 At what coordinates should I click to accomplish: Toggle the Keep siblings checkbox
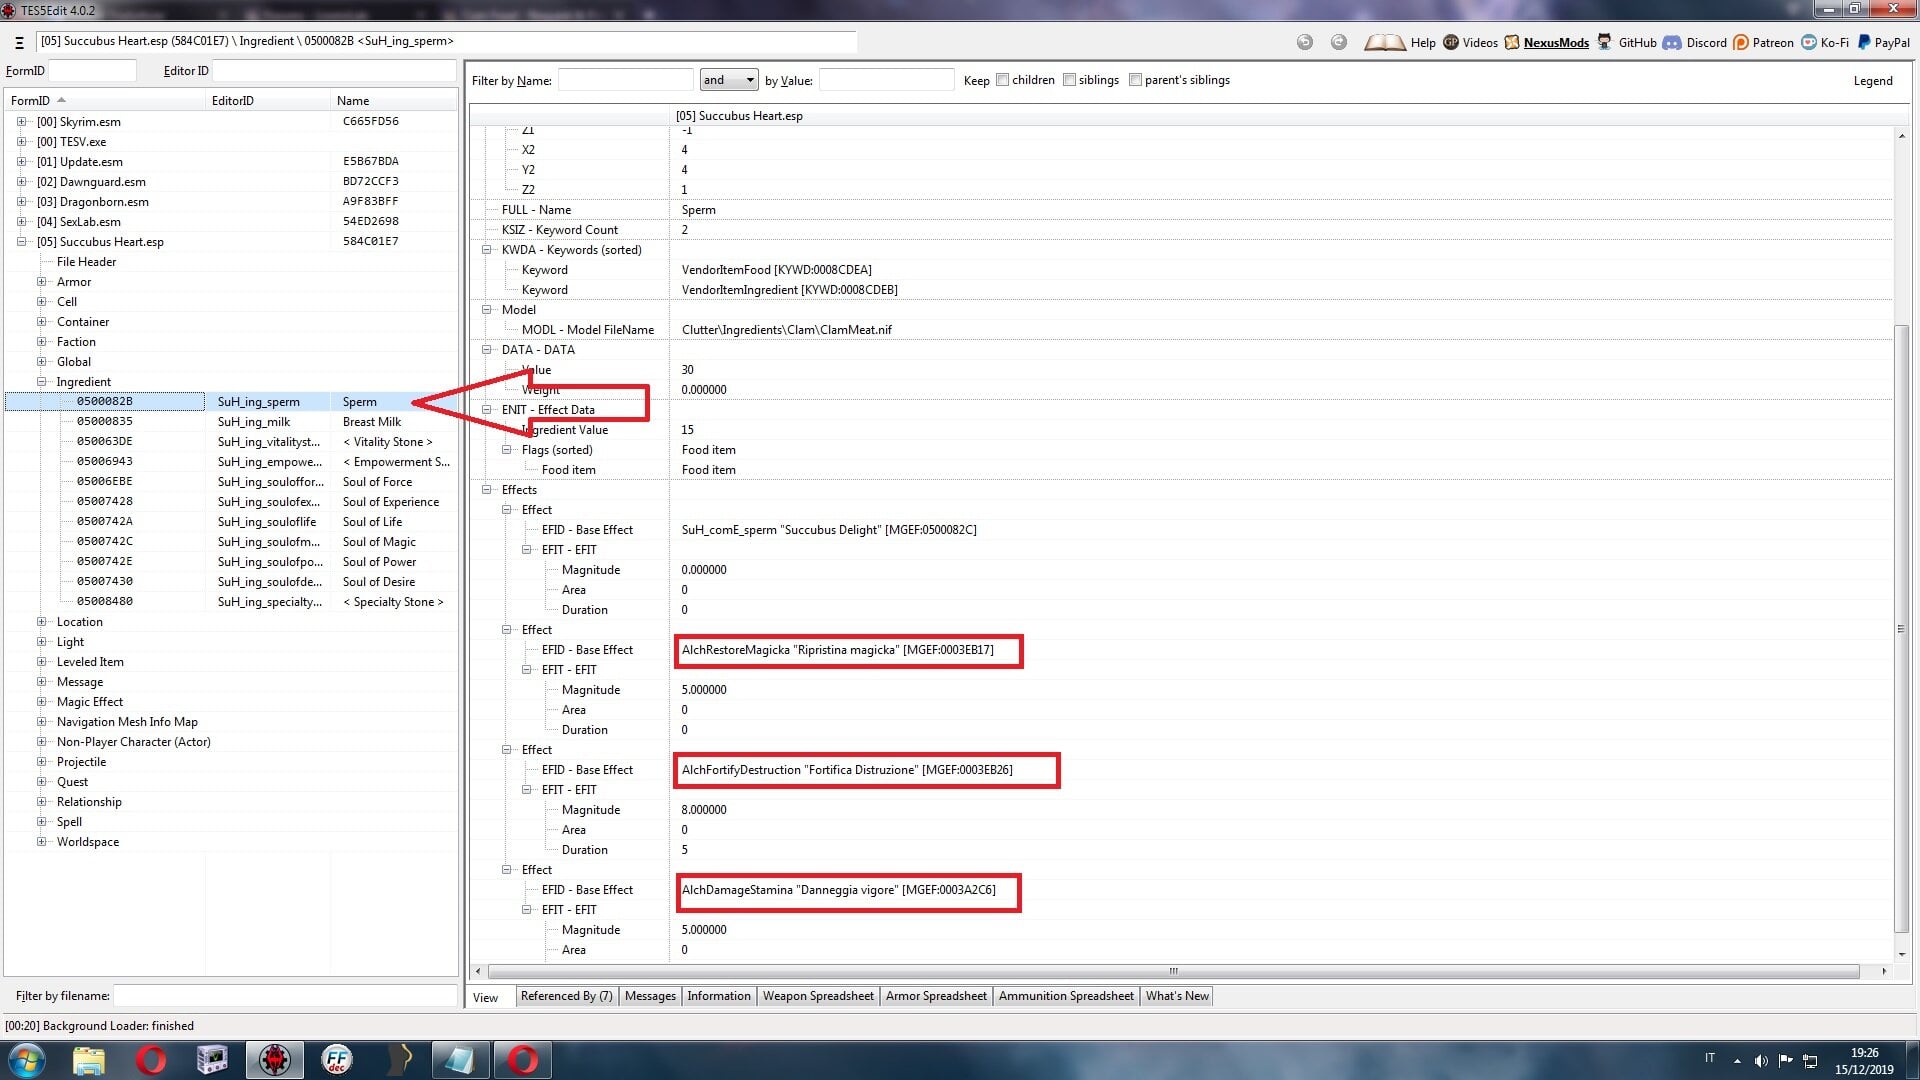[1070, 80]
